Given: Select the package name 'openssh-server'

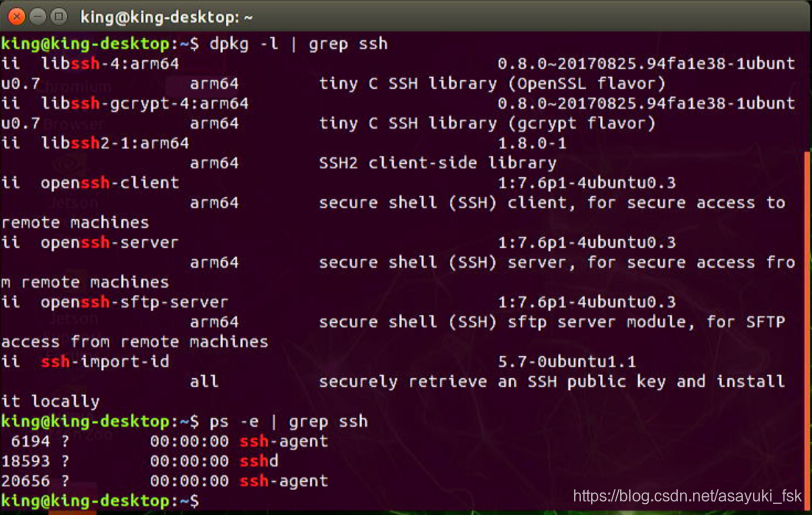Looking at the screenshot, I should tap(110, 242).
